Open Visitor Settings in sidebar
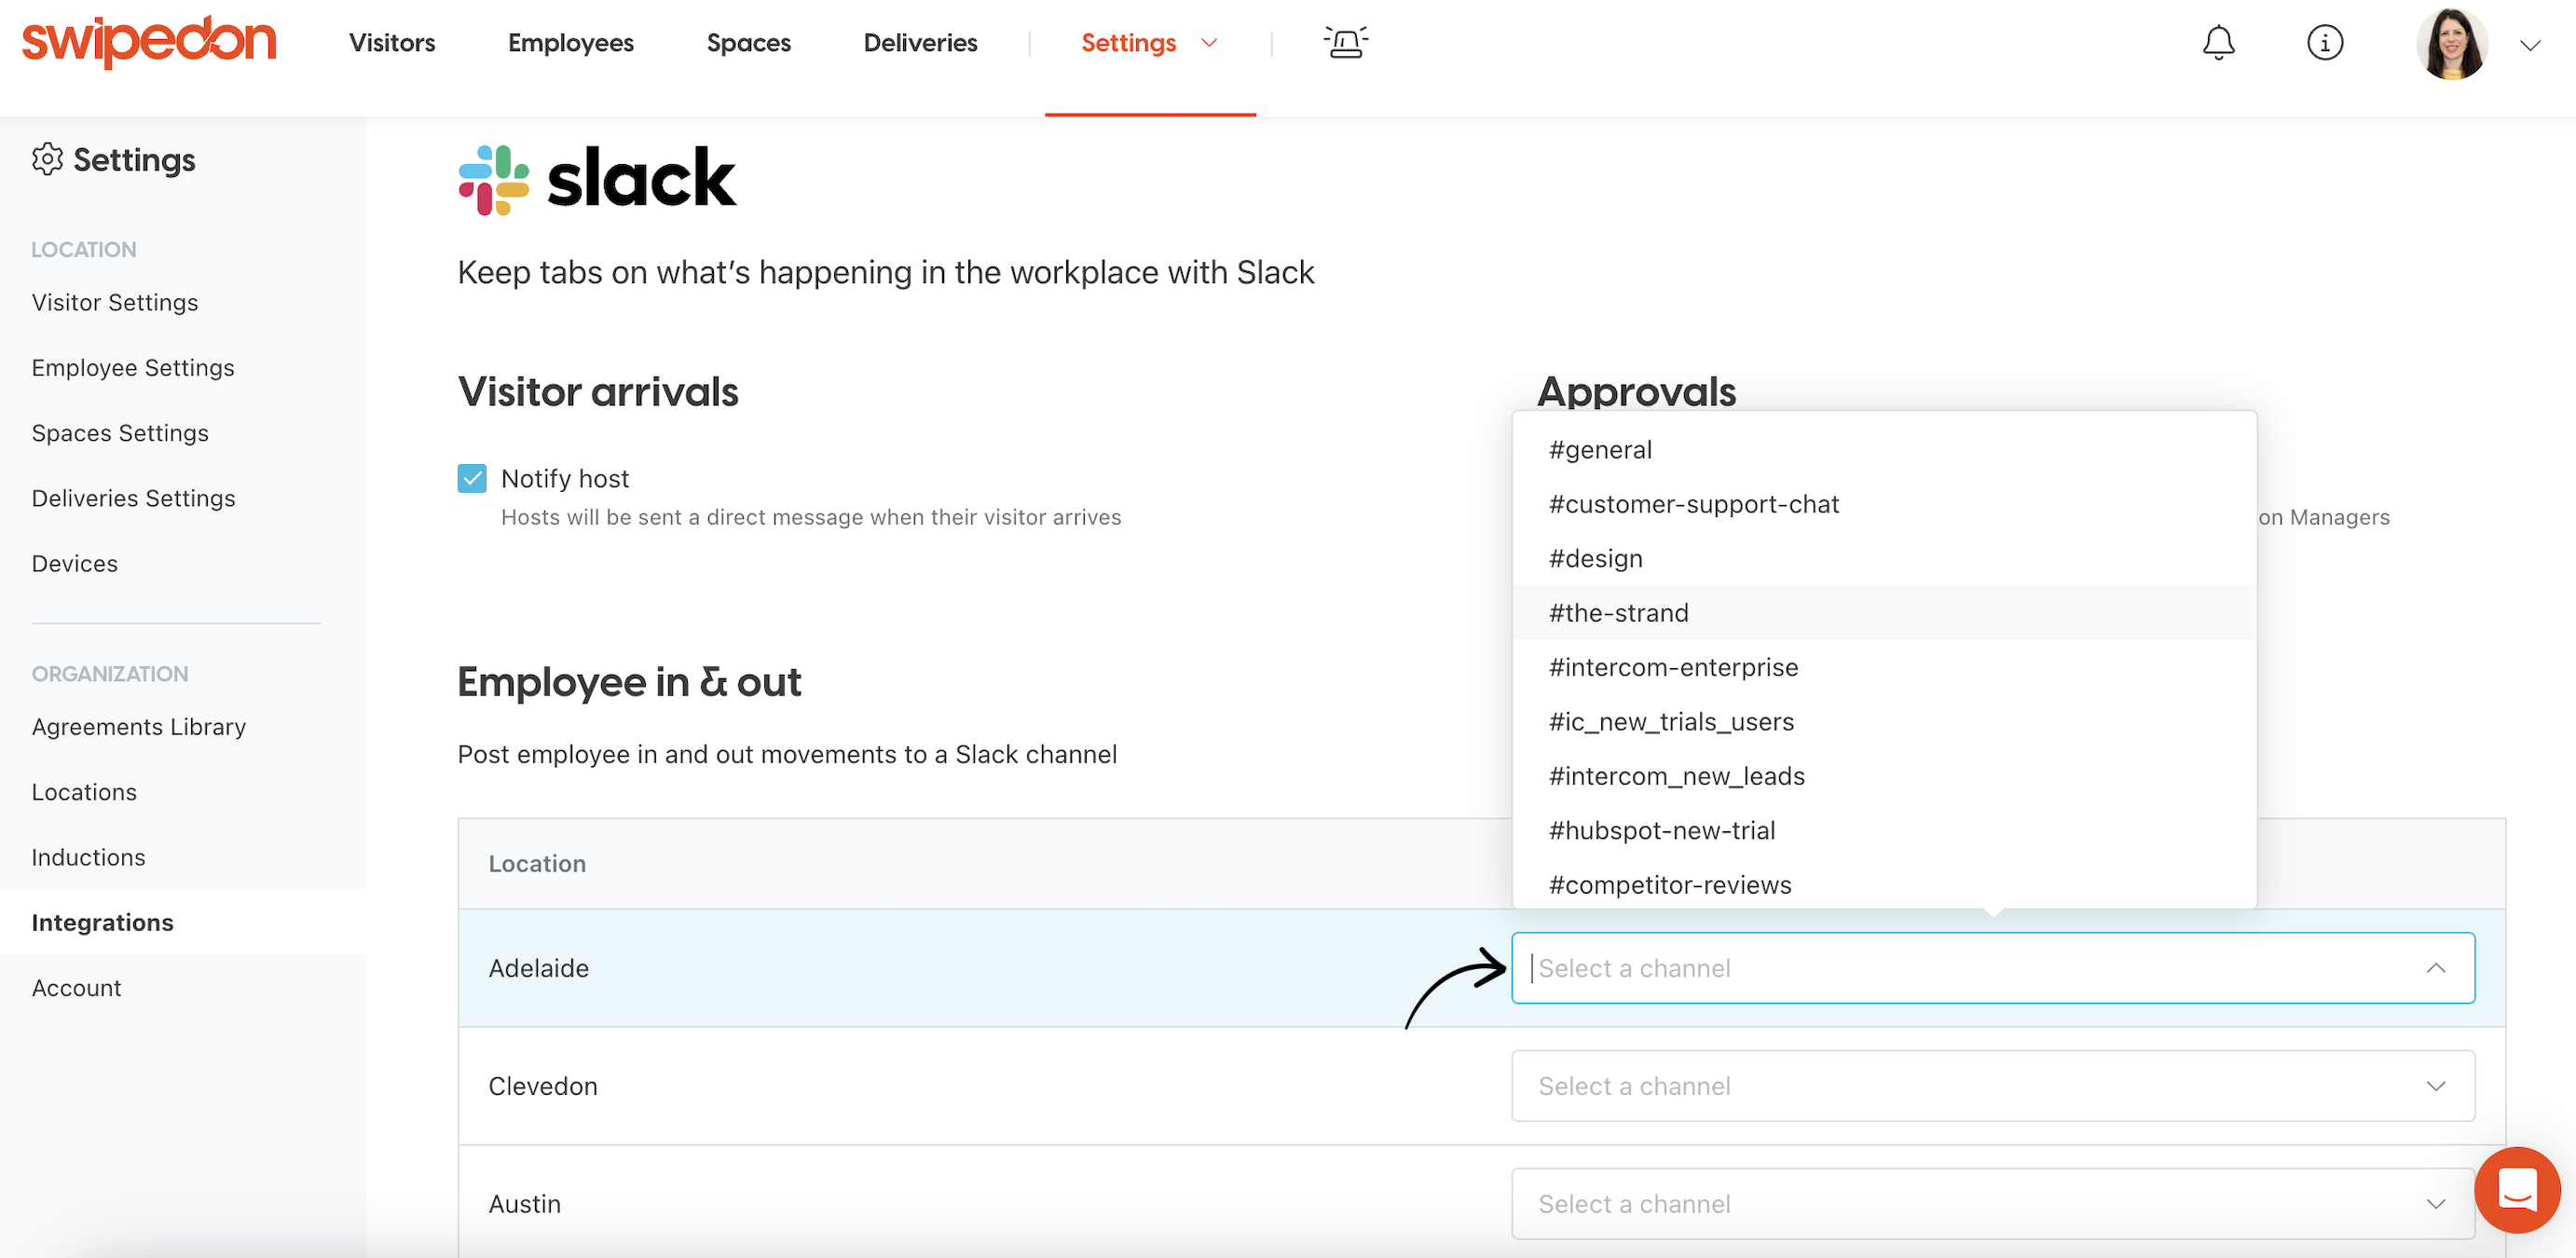 click(115, 302)
